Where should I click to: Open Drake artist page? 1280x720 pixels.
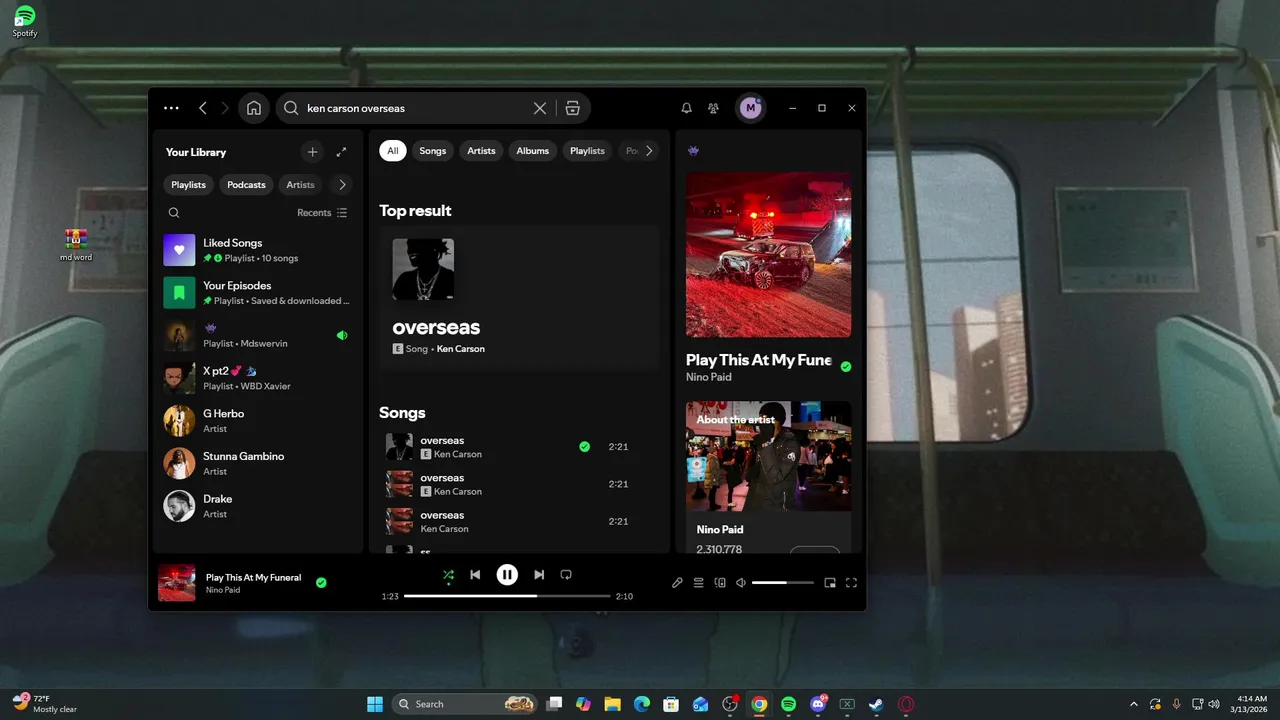pos(257,506)
